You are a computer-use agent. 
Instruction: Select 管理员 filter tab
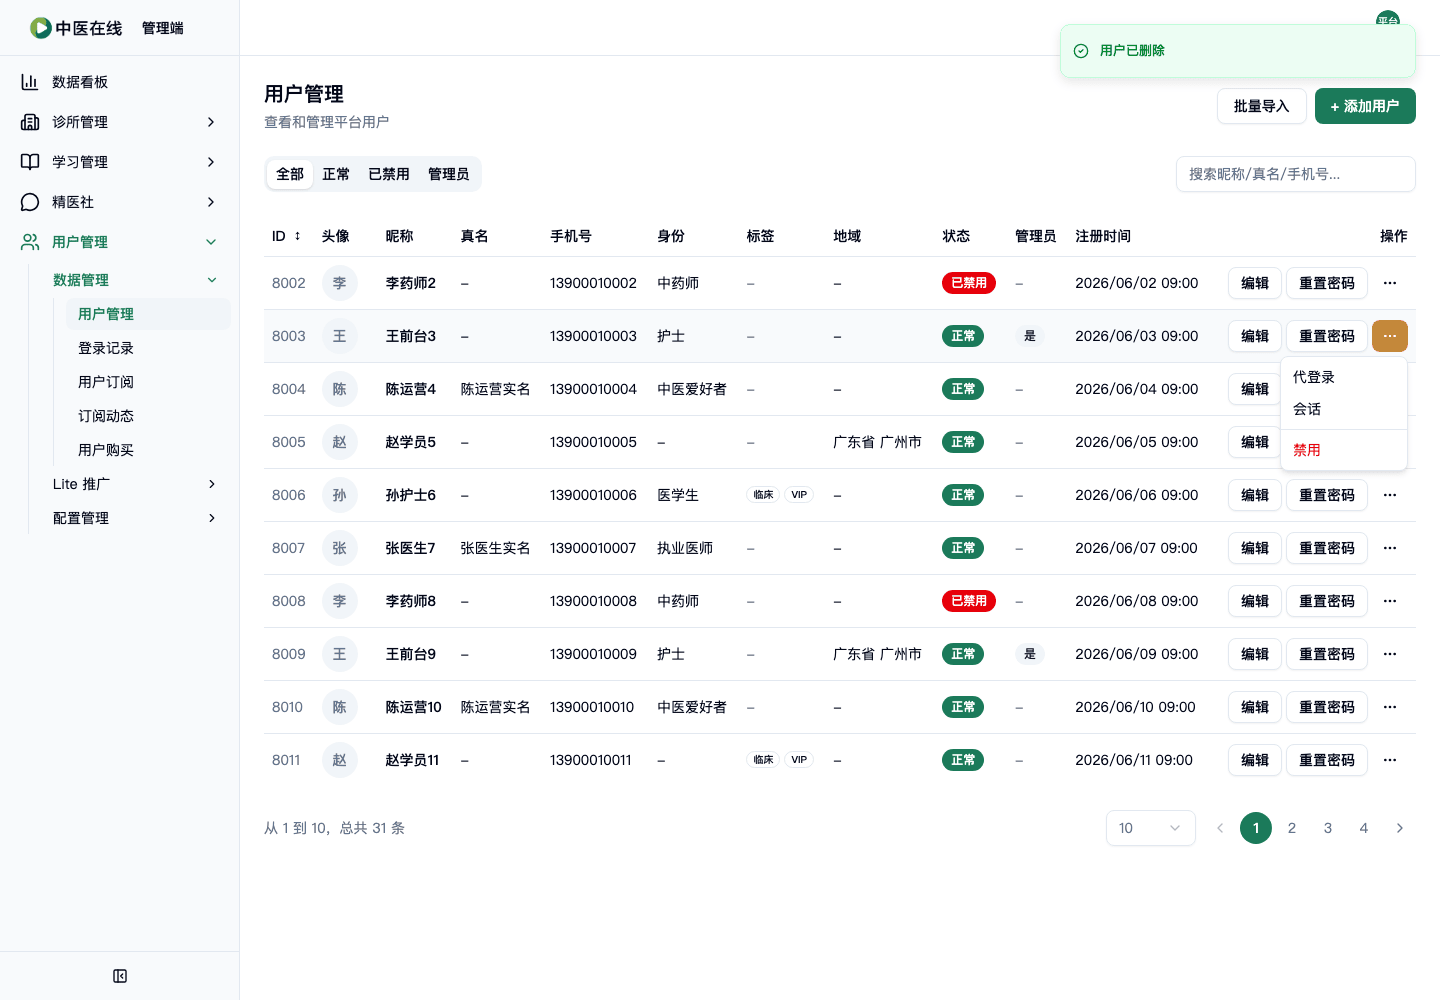coord(449,174)
